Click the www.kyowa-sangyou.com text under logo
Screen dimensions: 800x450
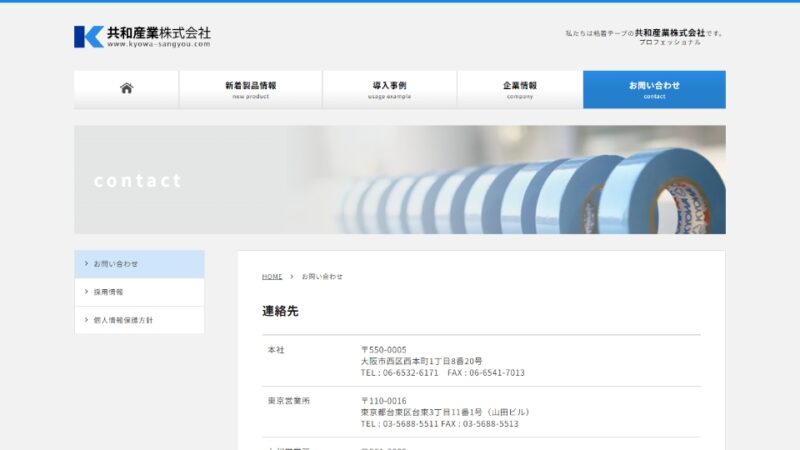click(x=159, y=44)
